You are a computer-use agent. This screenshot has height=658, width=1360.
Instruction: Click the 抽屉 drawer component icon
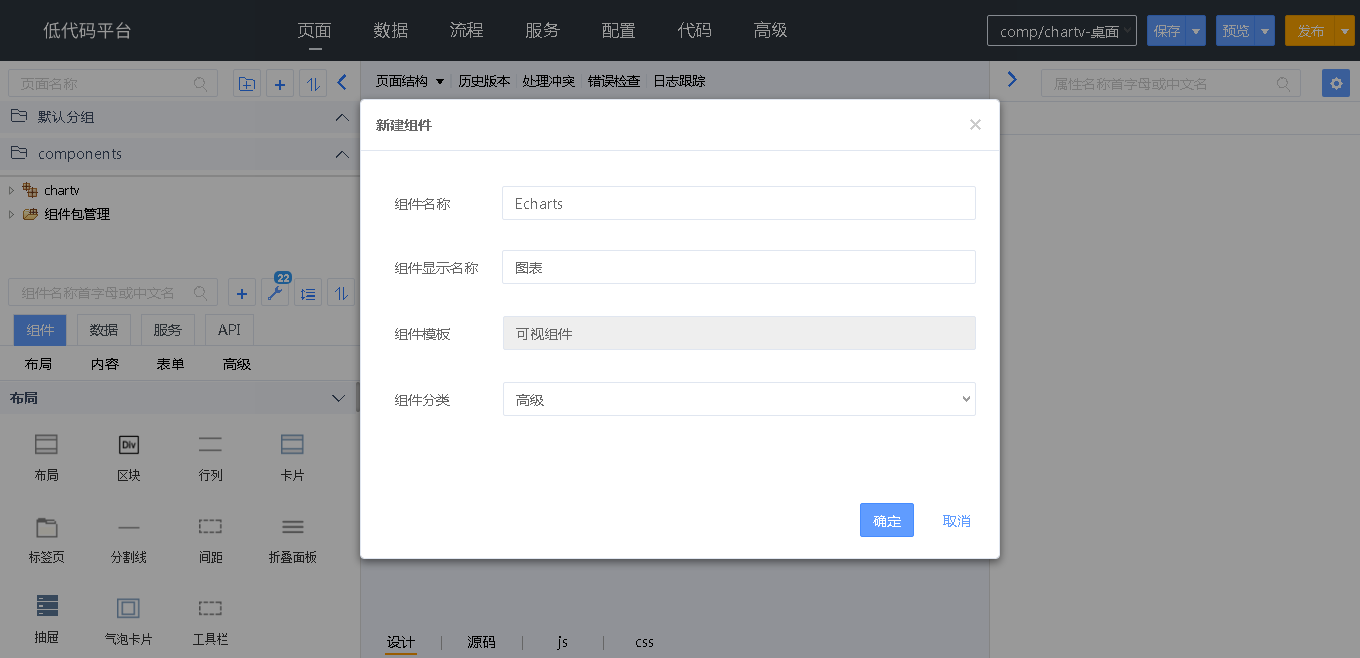point(46,607)
